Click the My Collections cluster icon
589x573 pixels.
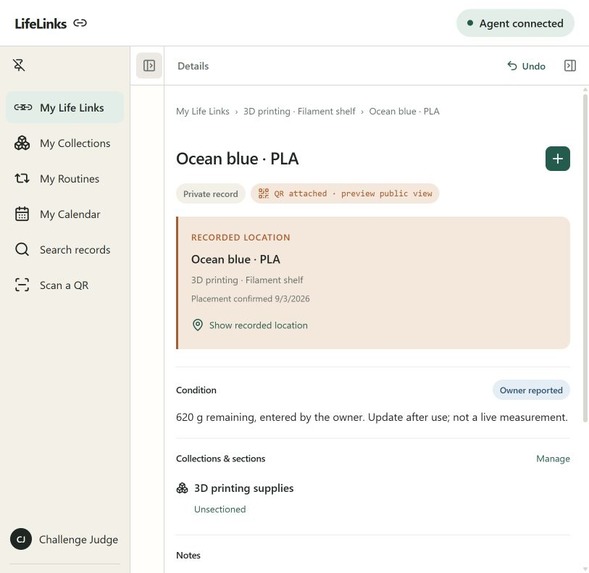[x=22, y=143]
